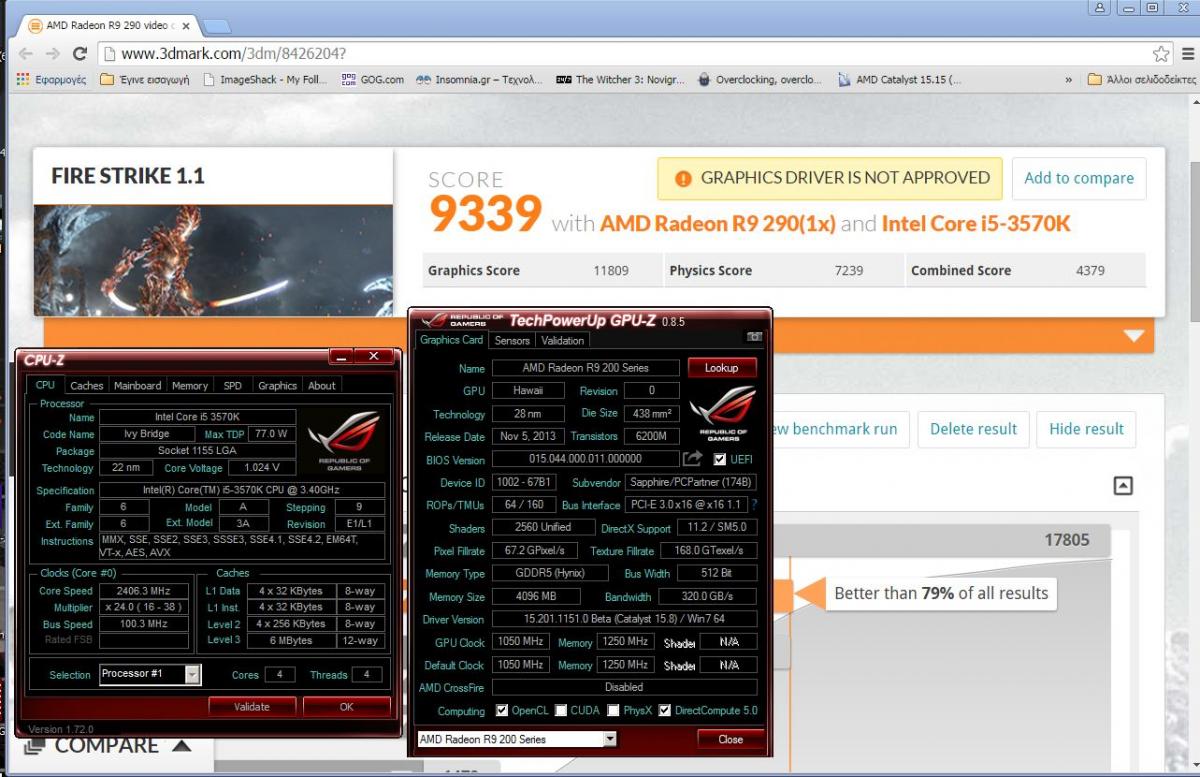Screen dimensions: 1200x777
Task: Click the GPU-Z ROG logo image
Action: [721, 414]
